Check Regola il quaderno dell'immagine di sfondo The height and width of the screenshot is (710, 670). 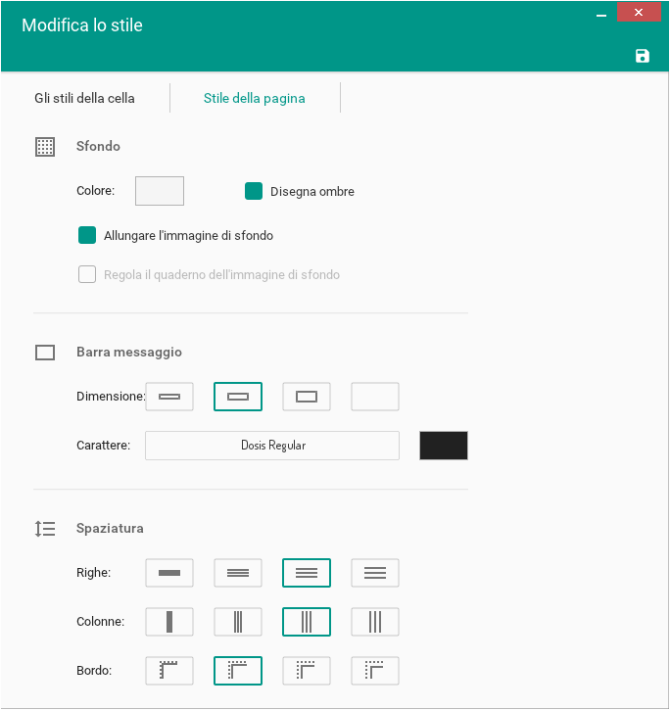pos(87,274)
